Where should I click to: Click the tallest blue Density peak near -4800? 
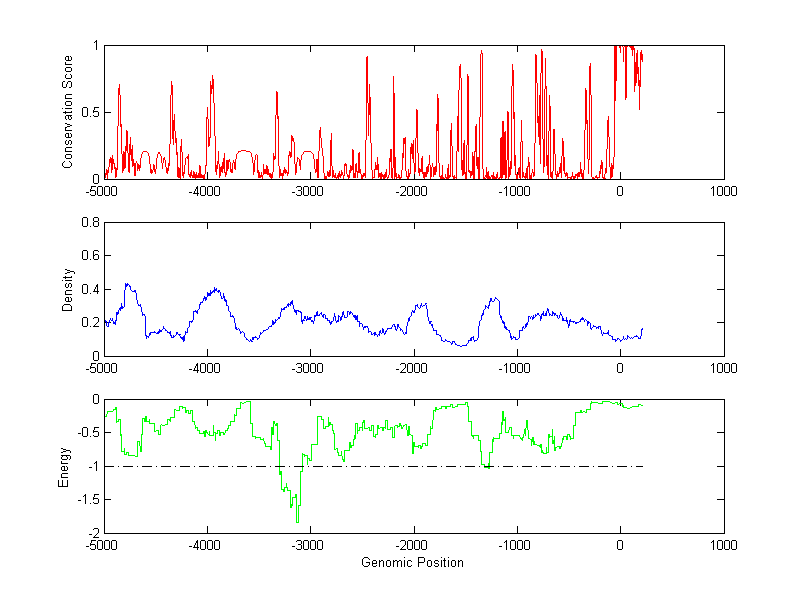127,285
